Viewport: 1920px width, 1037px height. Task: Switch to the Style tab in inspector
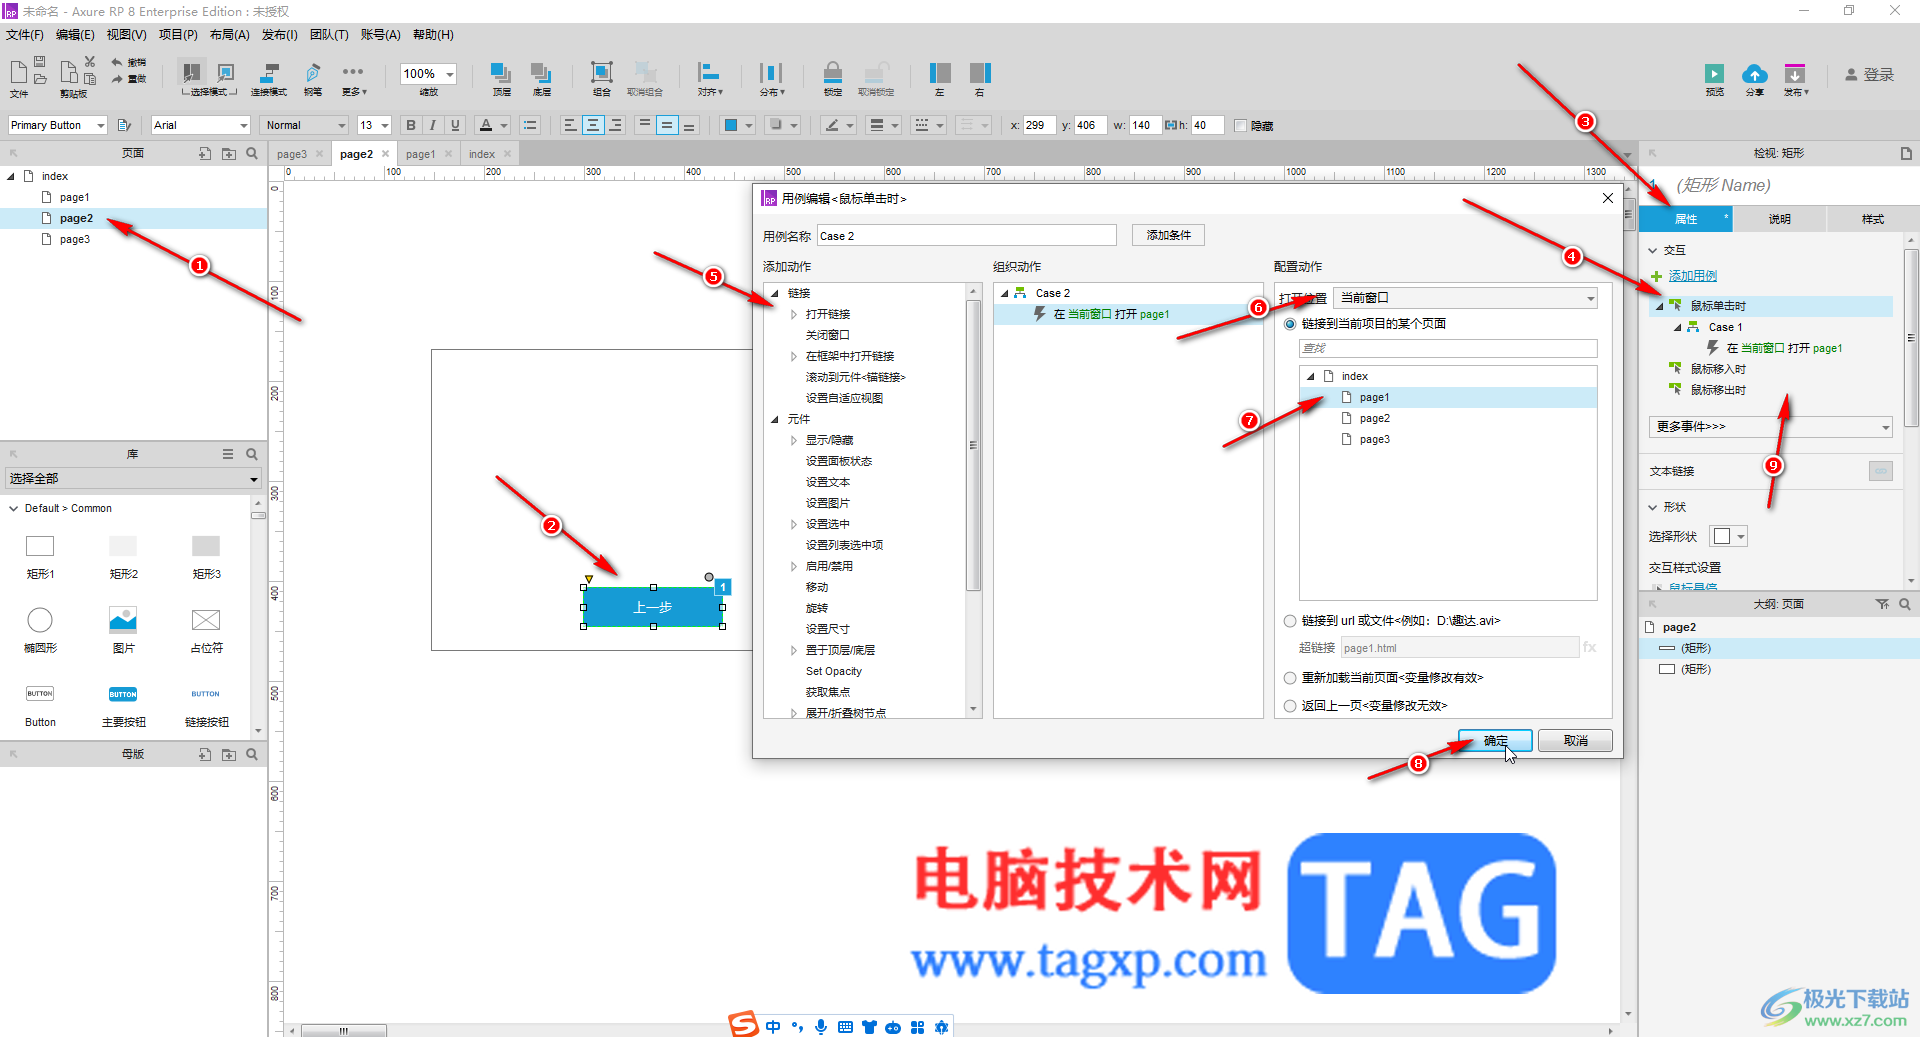pyautogui.click(x=1872, y=219)
